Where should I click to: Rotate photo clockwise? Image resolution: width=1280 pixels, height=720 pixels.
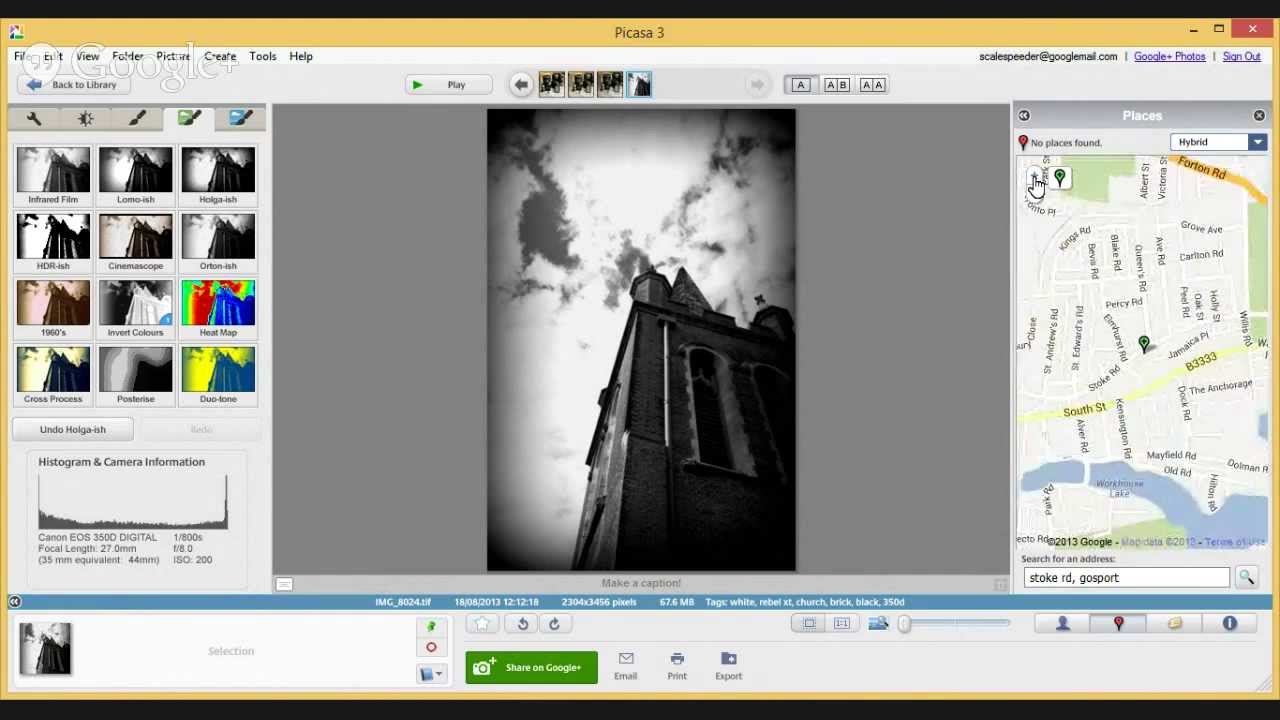tap(554, 624)
